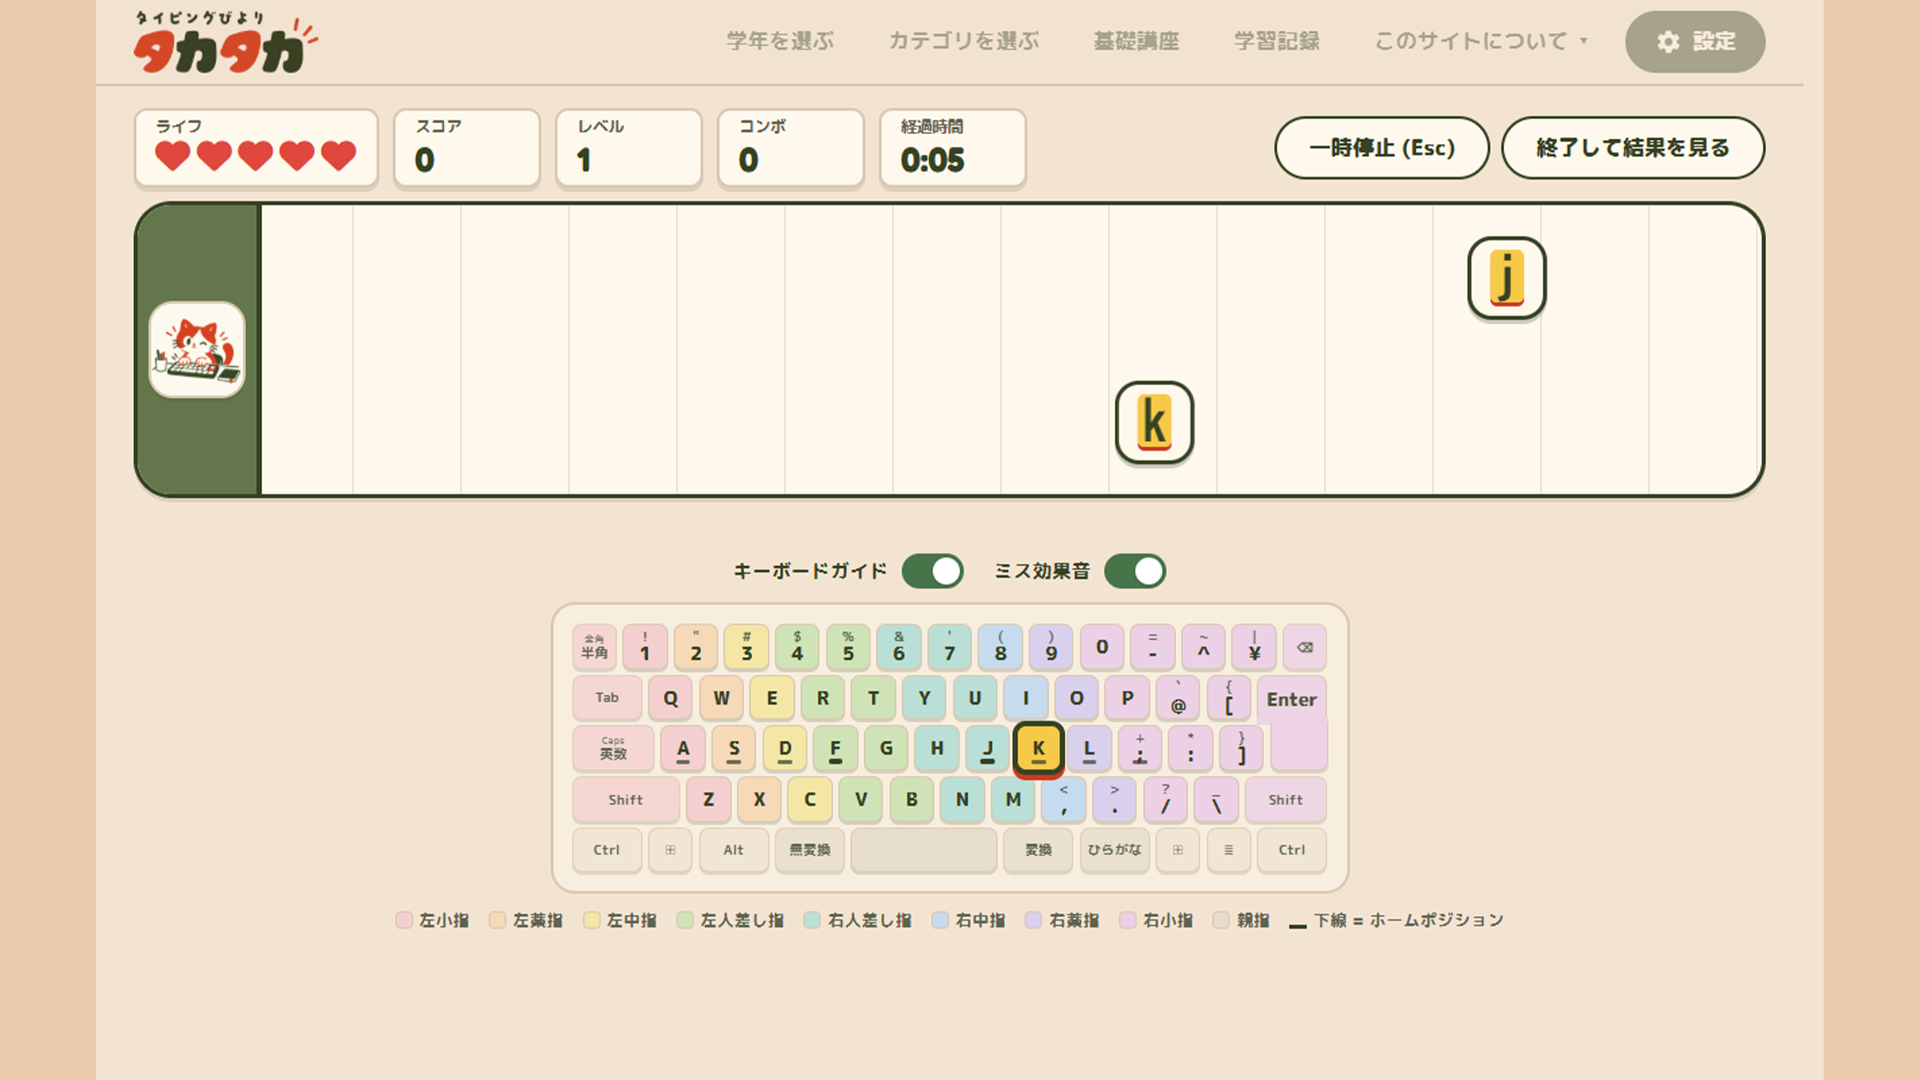Screen dimensions: 1920x1080
Task: Toggle the ミス効果音 switch
Action: pos(1135,571)
